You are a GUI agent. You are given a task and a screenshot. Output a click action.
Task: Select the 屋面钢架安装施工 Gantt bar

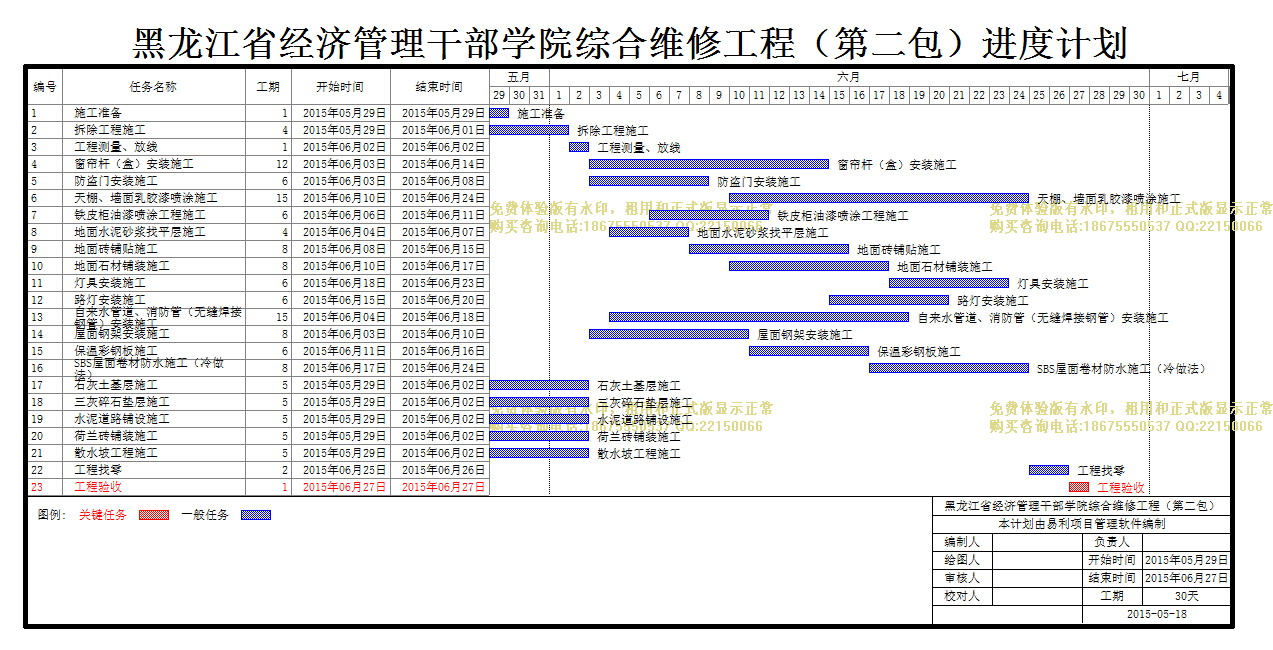pyautogui.click(x=669, y=334)
